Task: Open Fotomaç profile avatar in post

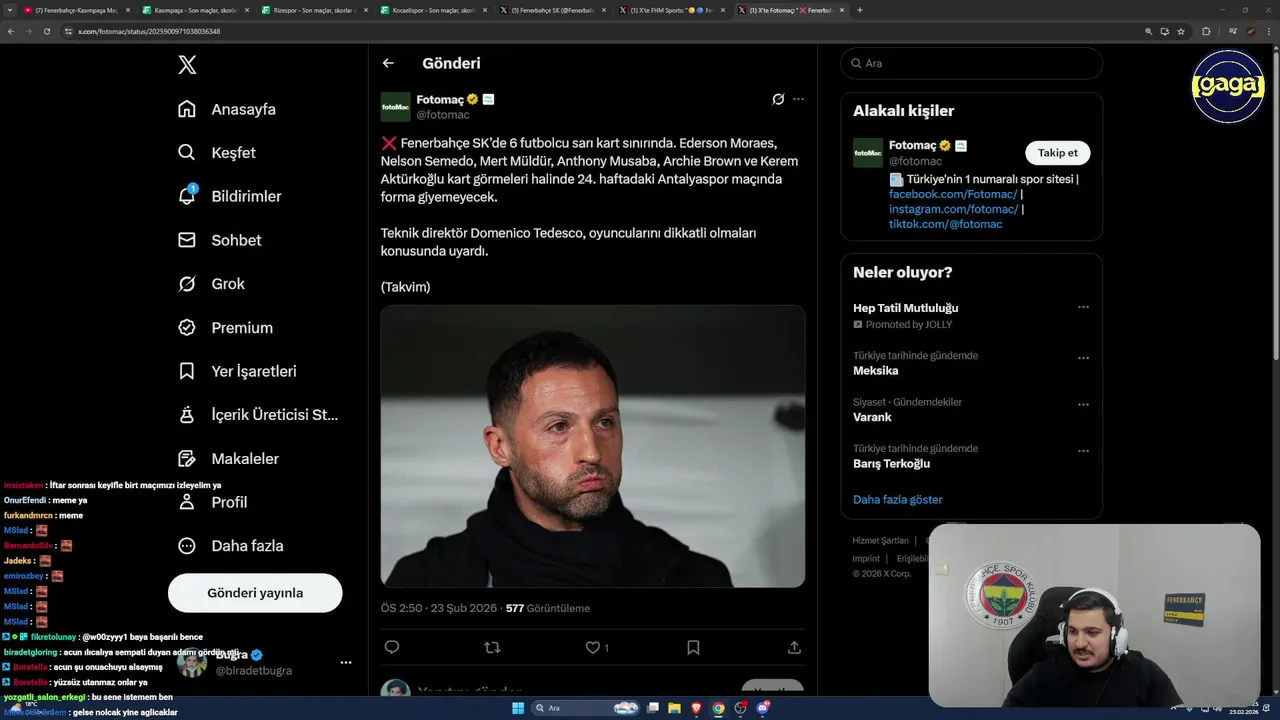Action: pyautogui.click(x=395, y=107)
